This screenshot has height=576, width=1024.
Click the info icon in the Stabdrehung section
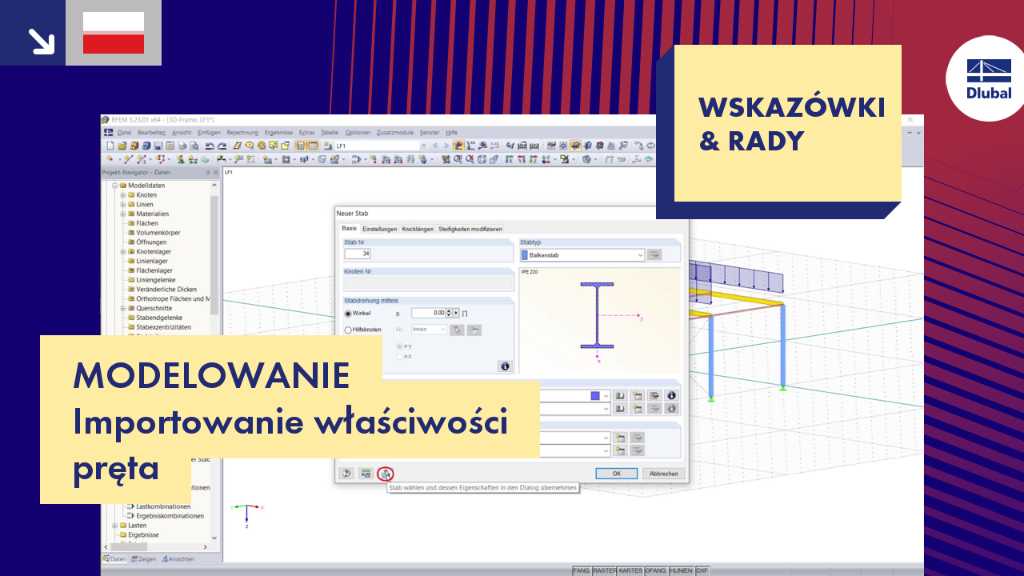point(504,366)
